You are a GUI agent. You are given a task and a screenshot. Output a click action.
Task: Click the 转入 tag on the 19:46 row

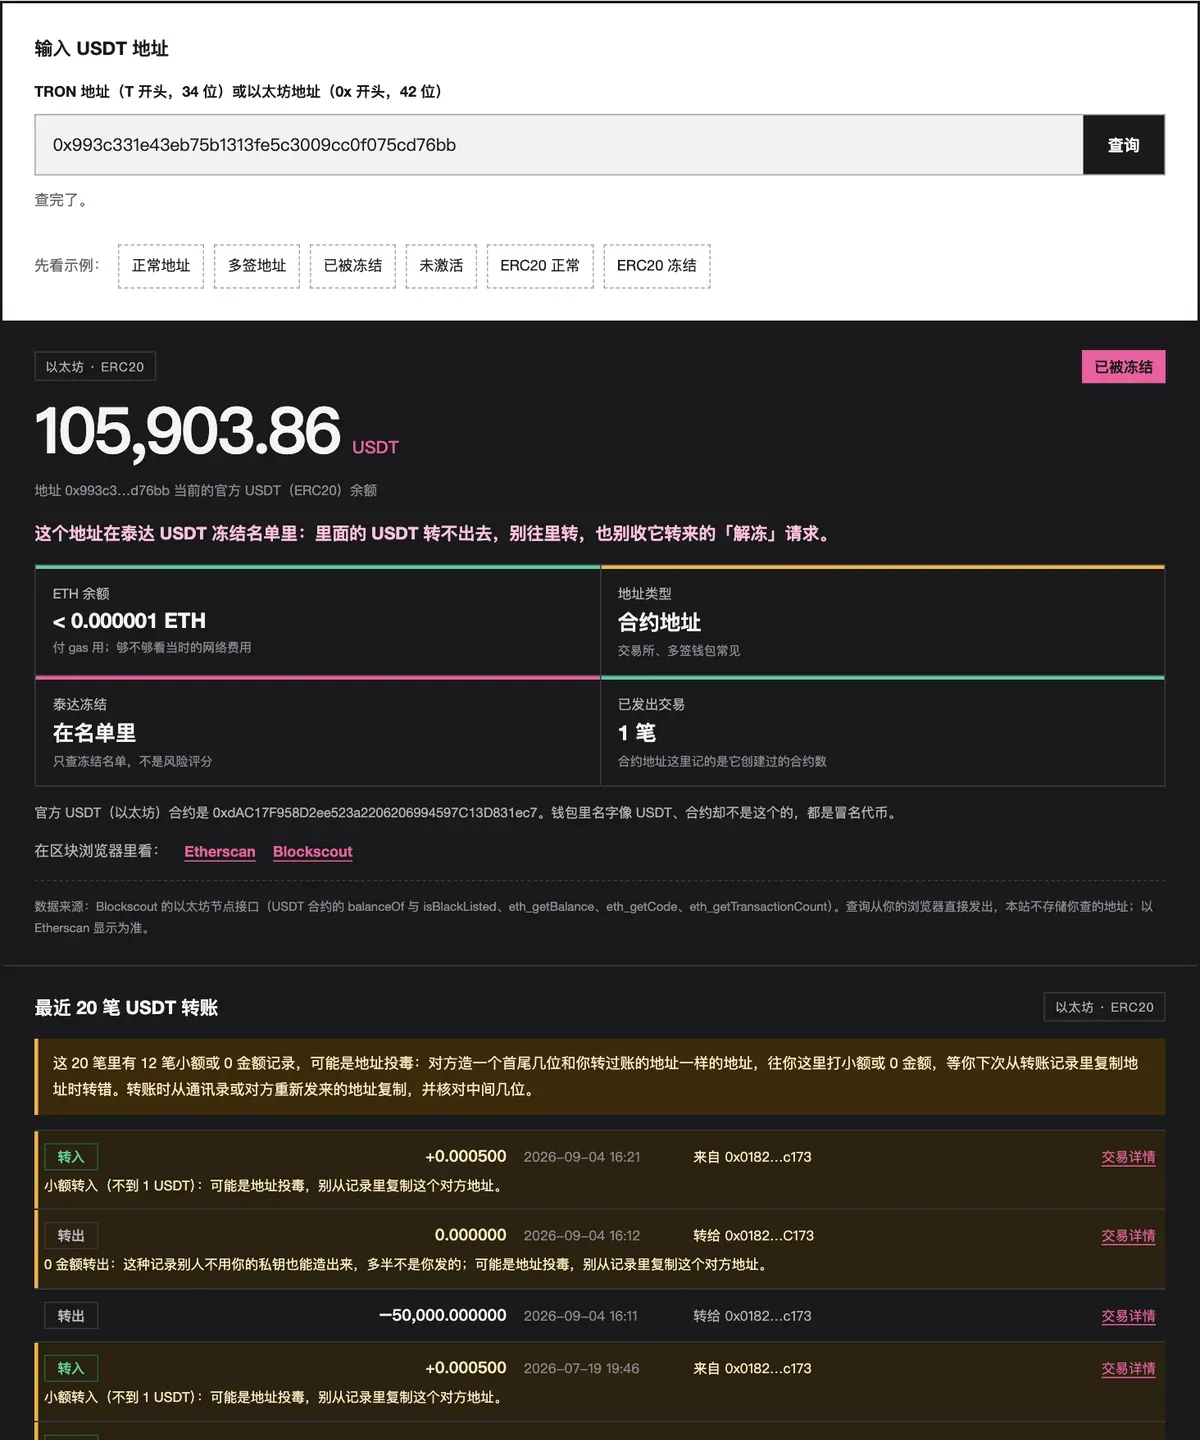tap(71, 1368)
